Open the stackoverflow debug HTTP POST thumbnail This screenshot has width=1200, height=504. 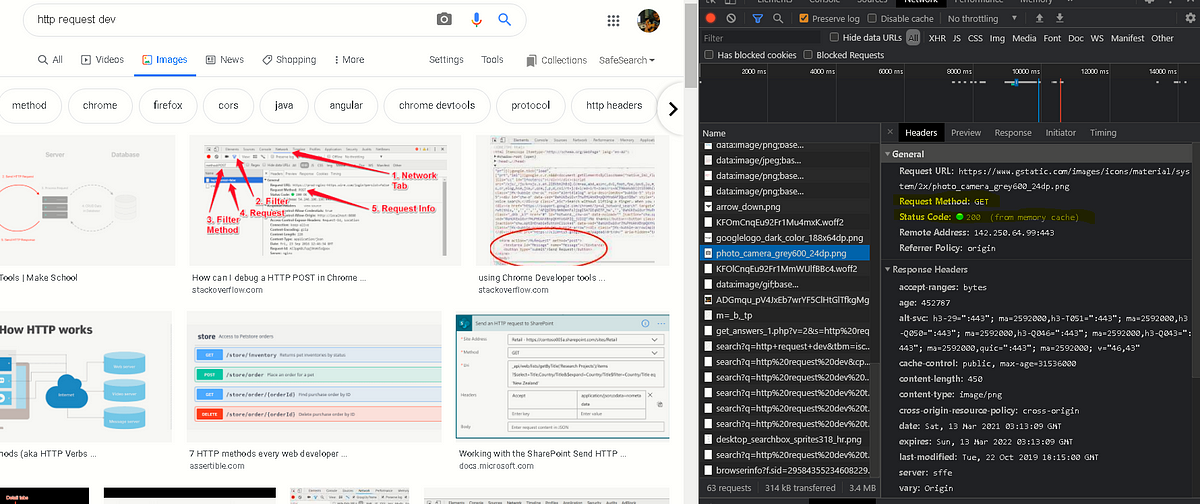click(x=324, y=198)
